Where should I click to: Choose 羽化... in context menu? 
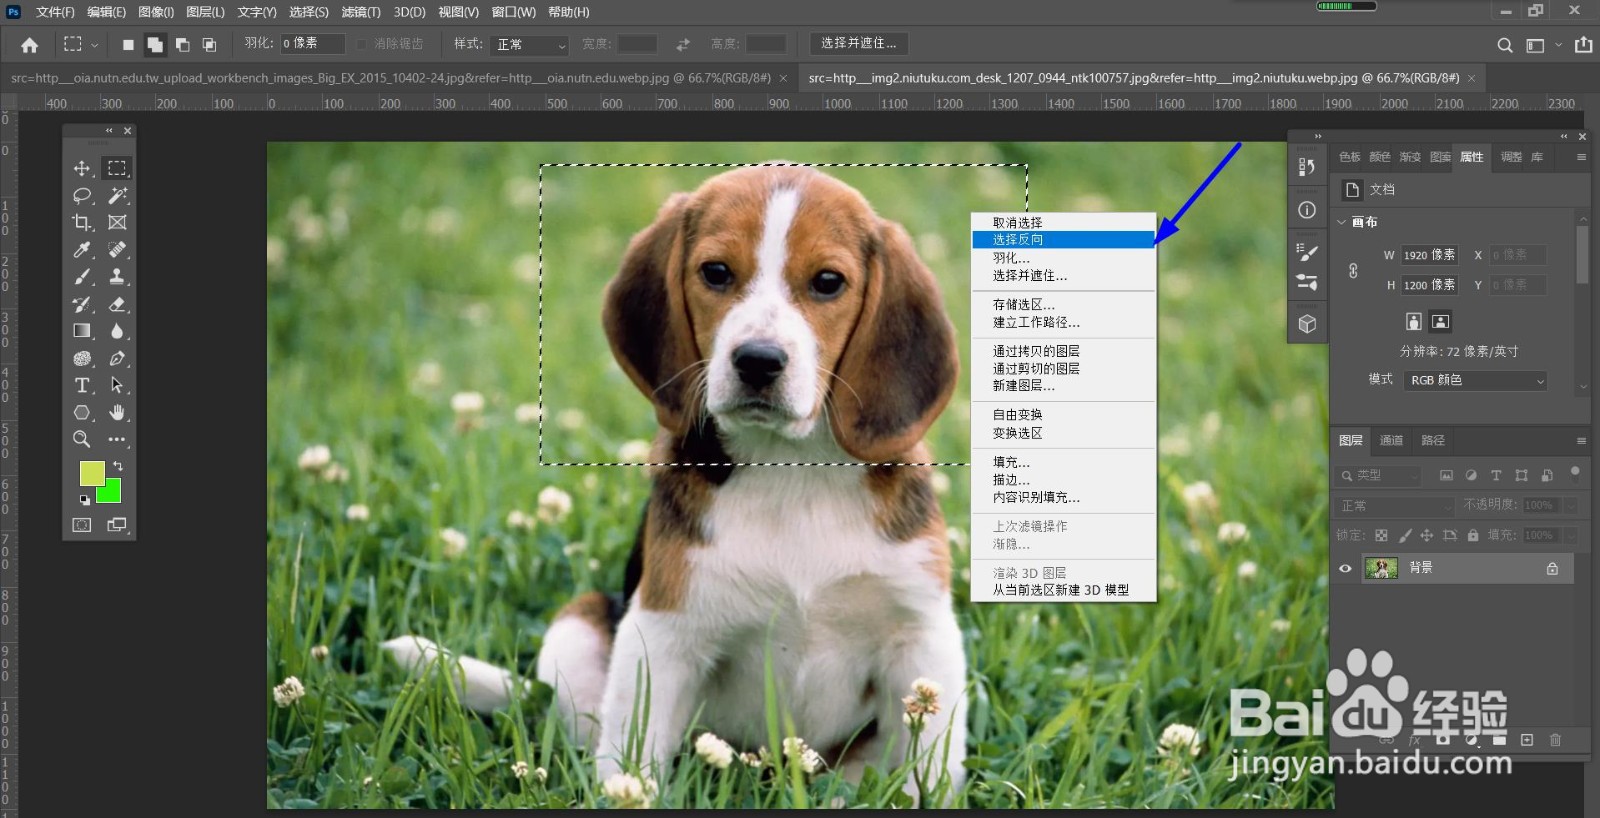(1063, 258)
